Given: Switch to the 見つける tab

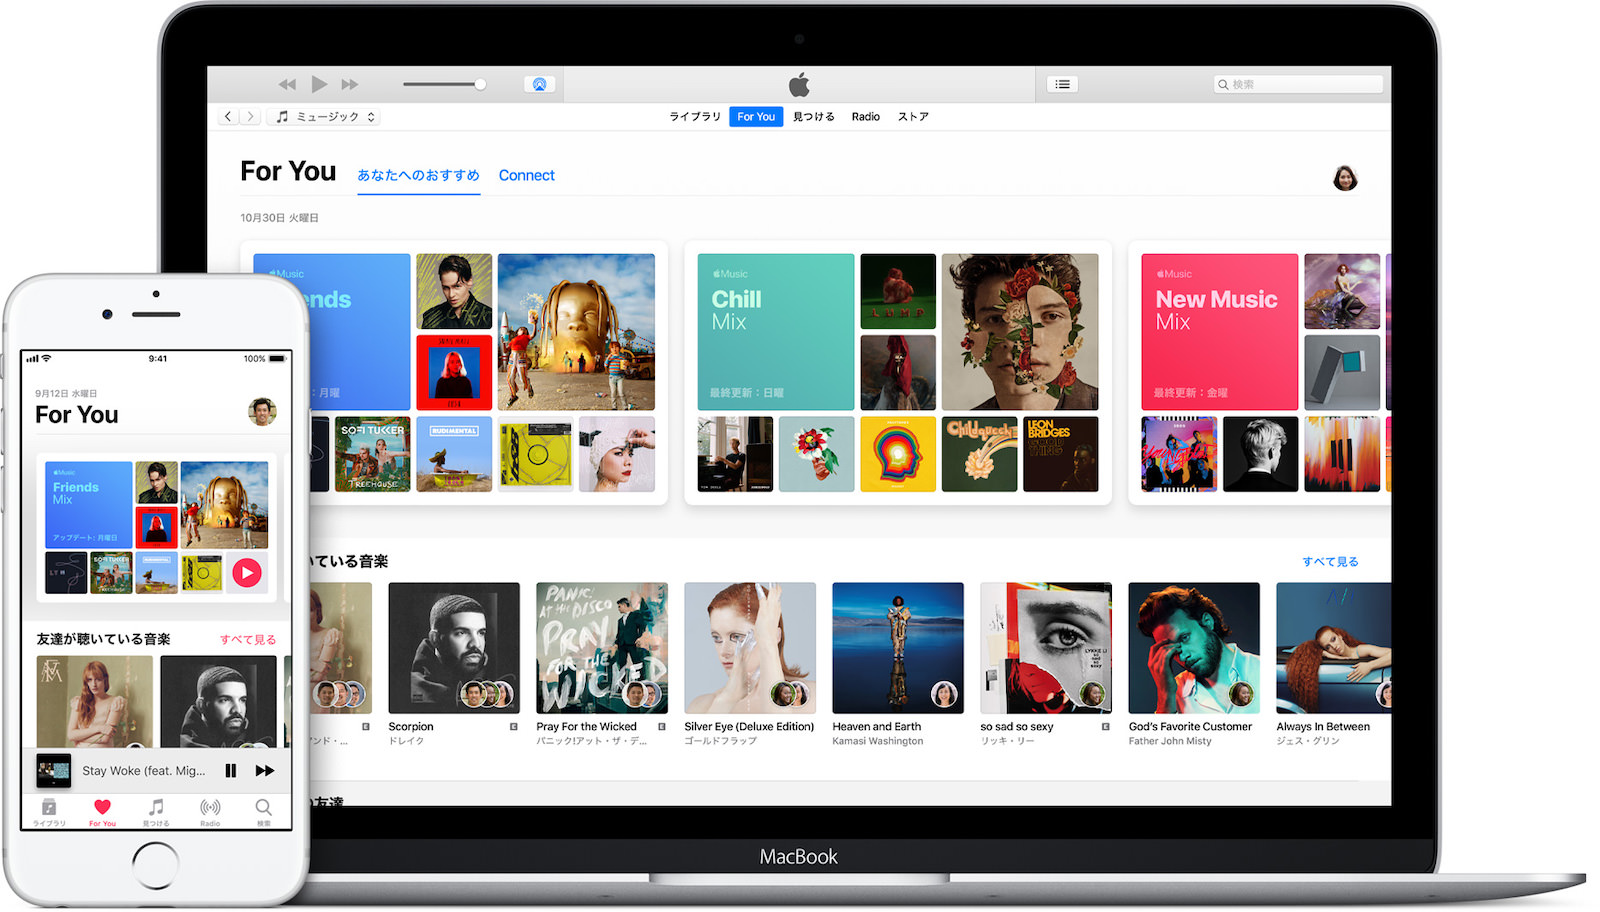Looking at the screenshot, I should (x=814, y=117).
